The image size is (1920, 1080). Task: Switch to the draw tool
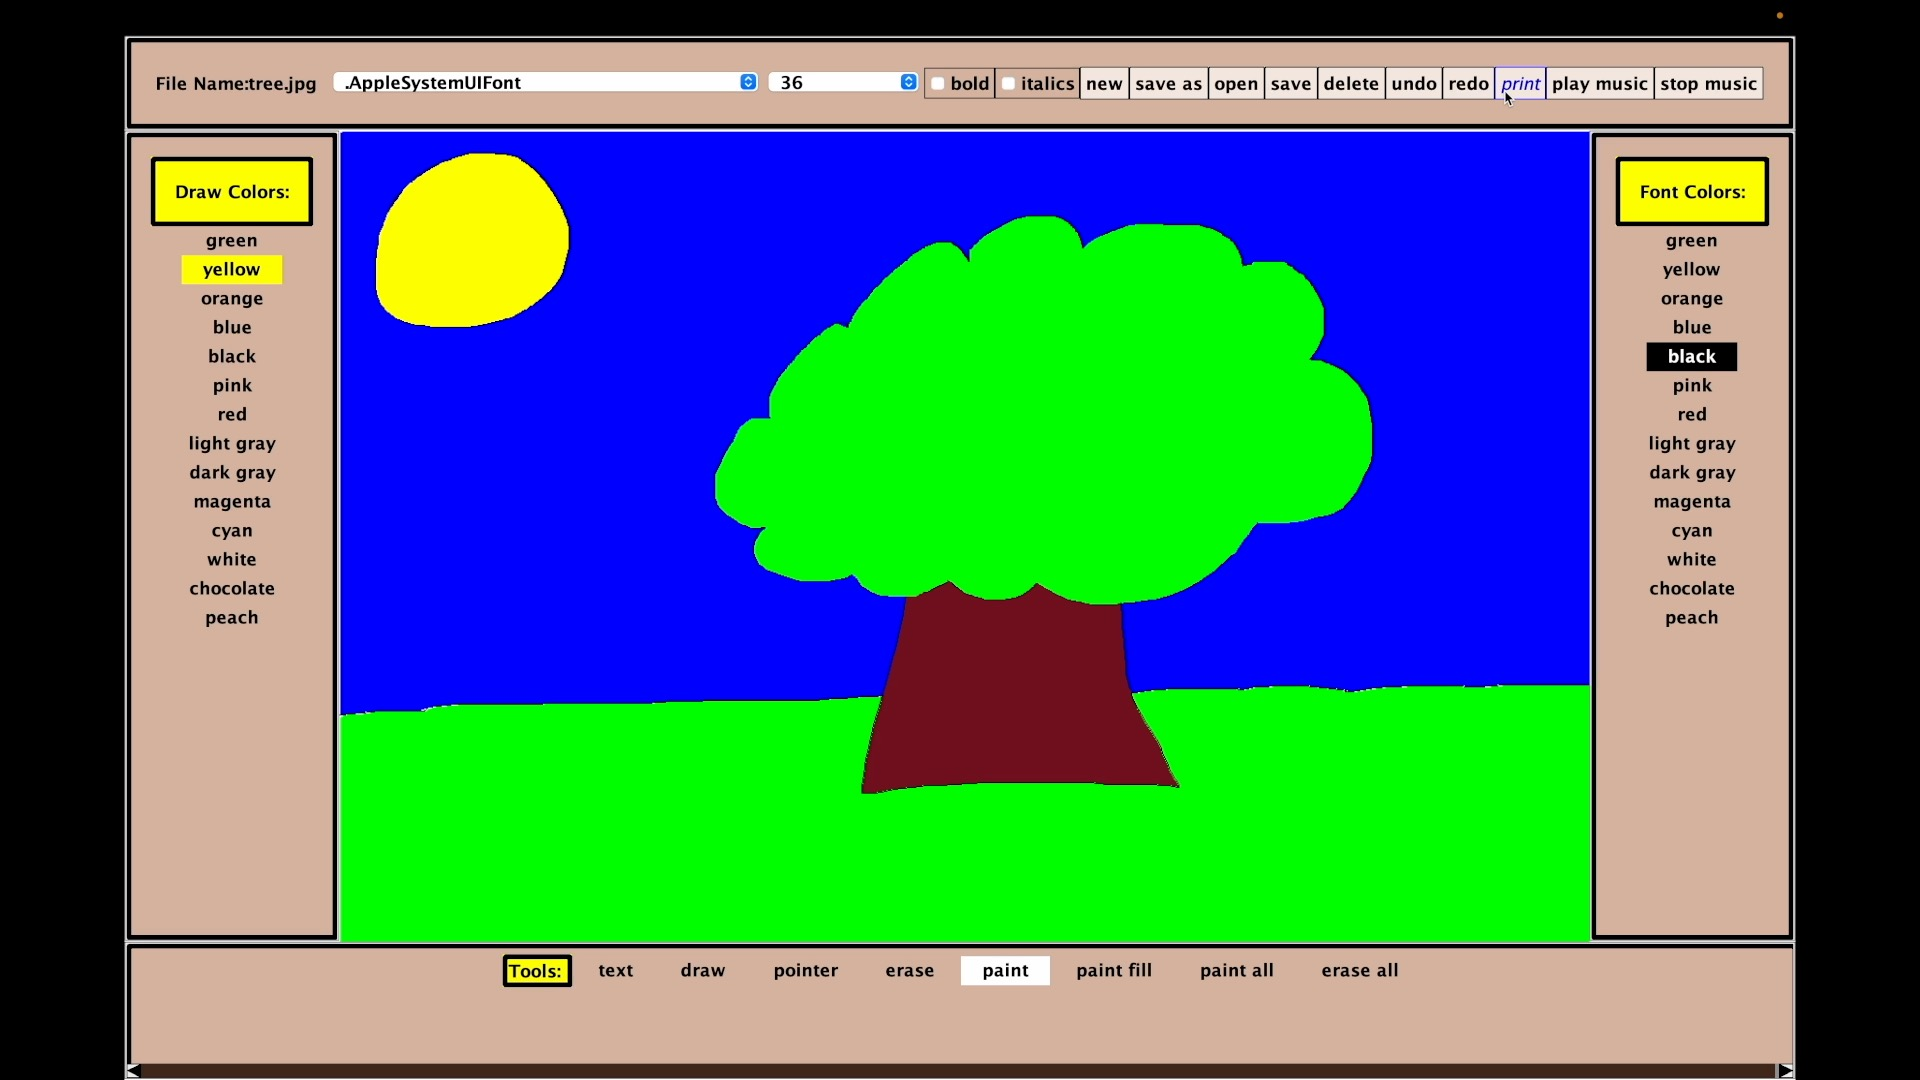point(702,970)
